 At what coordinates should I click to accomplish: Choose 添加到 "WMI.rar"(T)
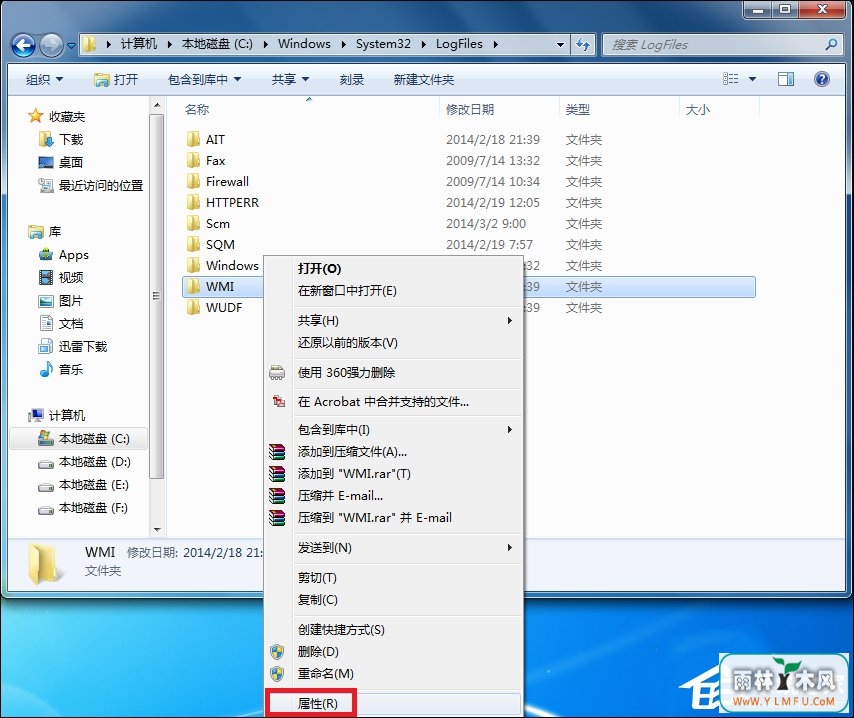coord(393,473)
